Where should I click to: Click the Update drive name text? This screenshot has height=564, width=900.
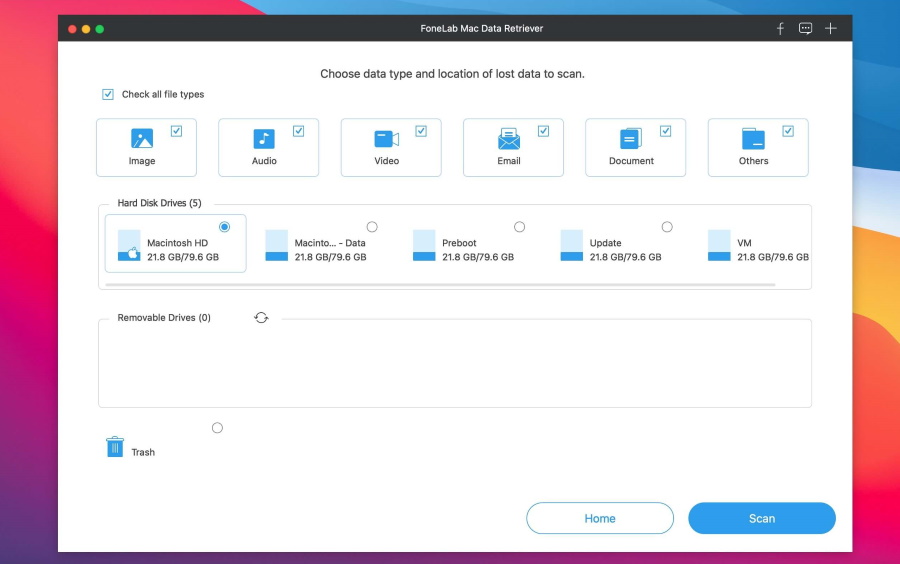coord(606,243)
